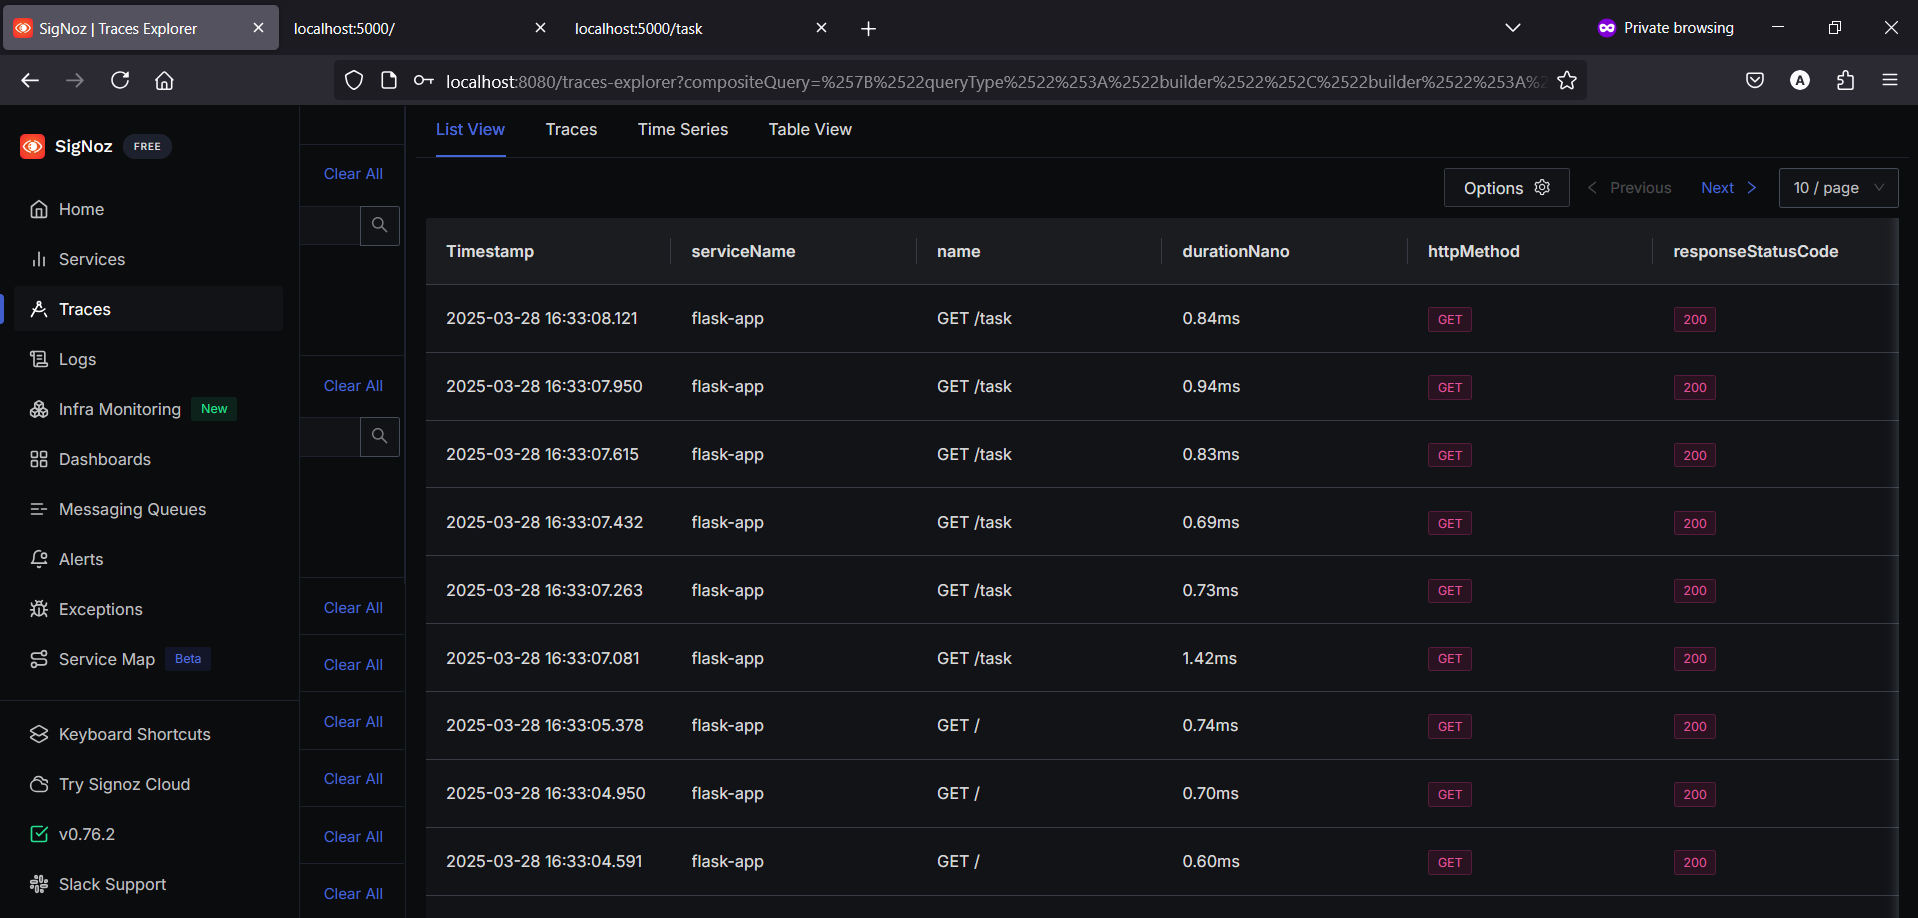Click the httpMethod column header
The width and height of the screenshot is (1918, 918).
coord(1473,251)
